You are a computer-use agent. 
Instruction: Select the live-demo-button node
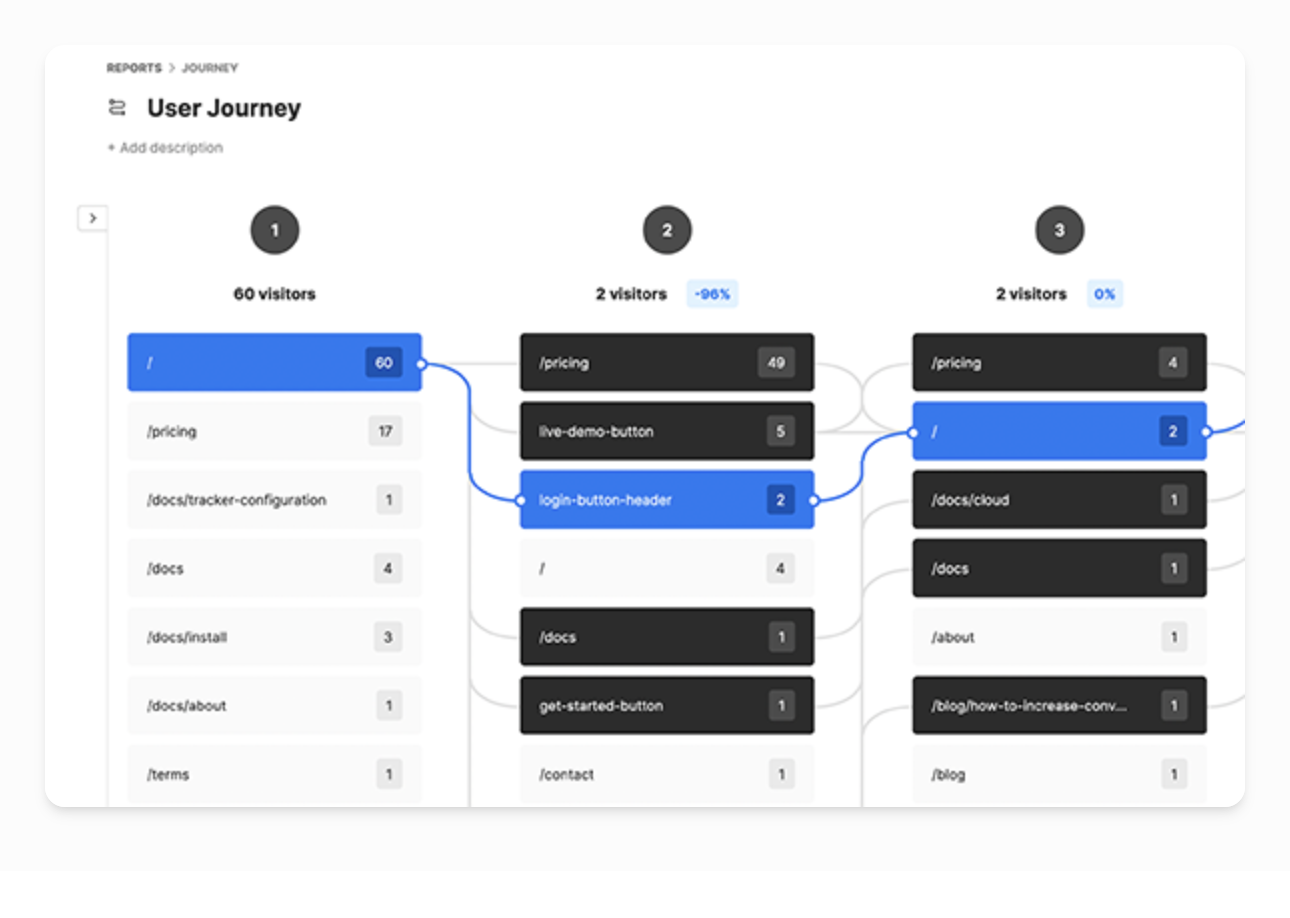coord(666,432)
